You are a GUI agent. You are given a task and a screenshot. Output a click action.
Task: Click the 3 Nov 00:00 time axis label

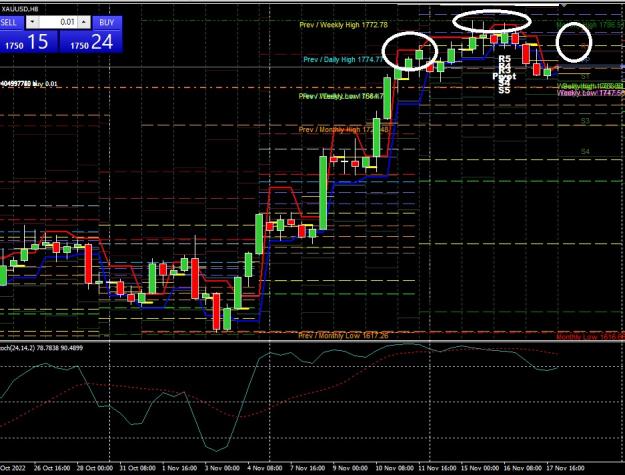click(222, 468)
